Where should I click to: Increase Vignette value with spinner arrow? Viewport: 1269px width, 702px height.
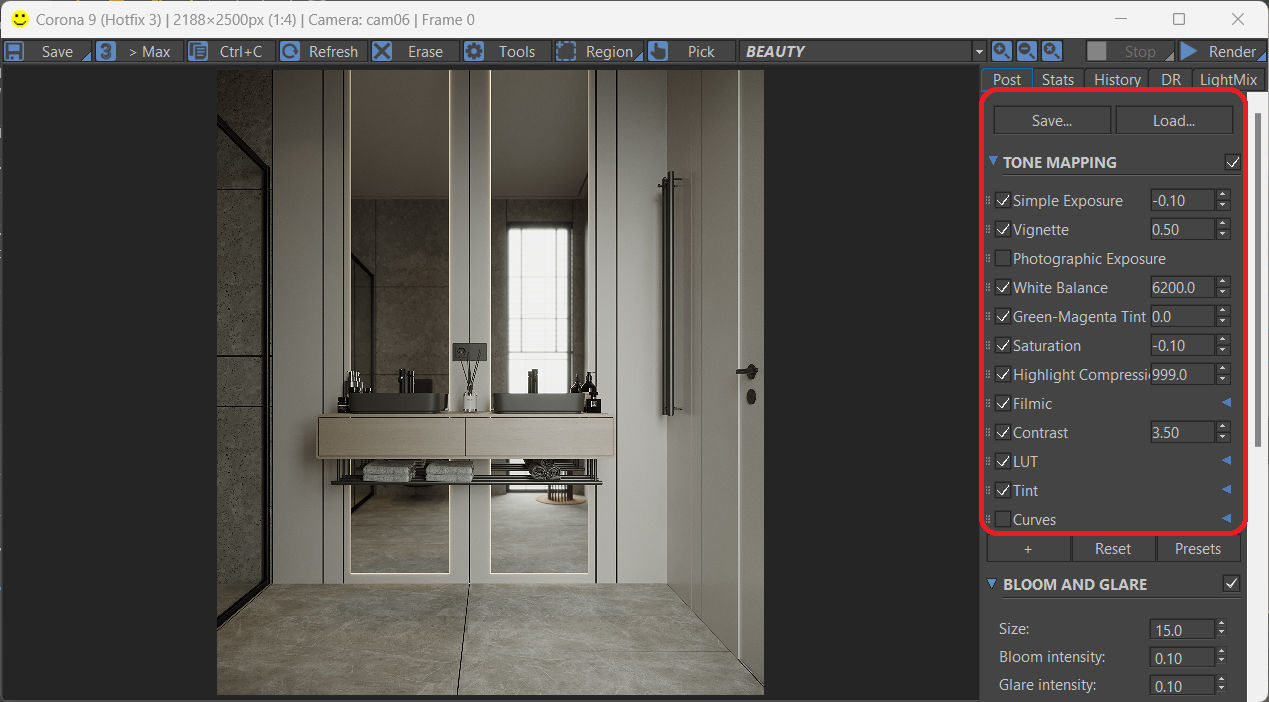coord(1222,224)
